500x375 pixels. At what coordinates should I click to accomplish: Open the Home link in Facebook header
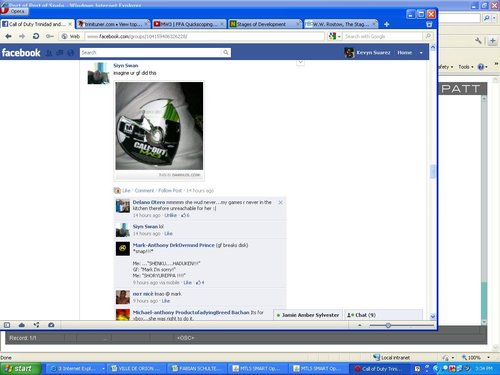404,53
